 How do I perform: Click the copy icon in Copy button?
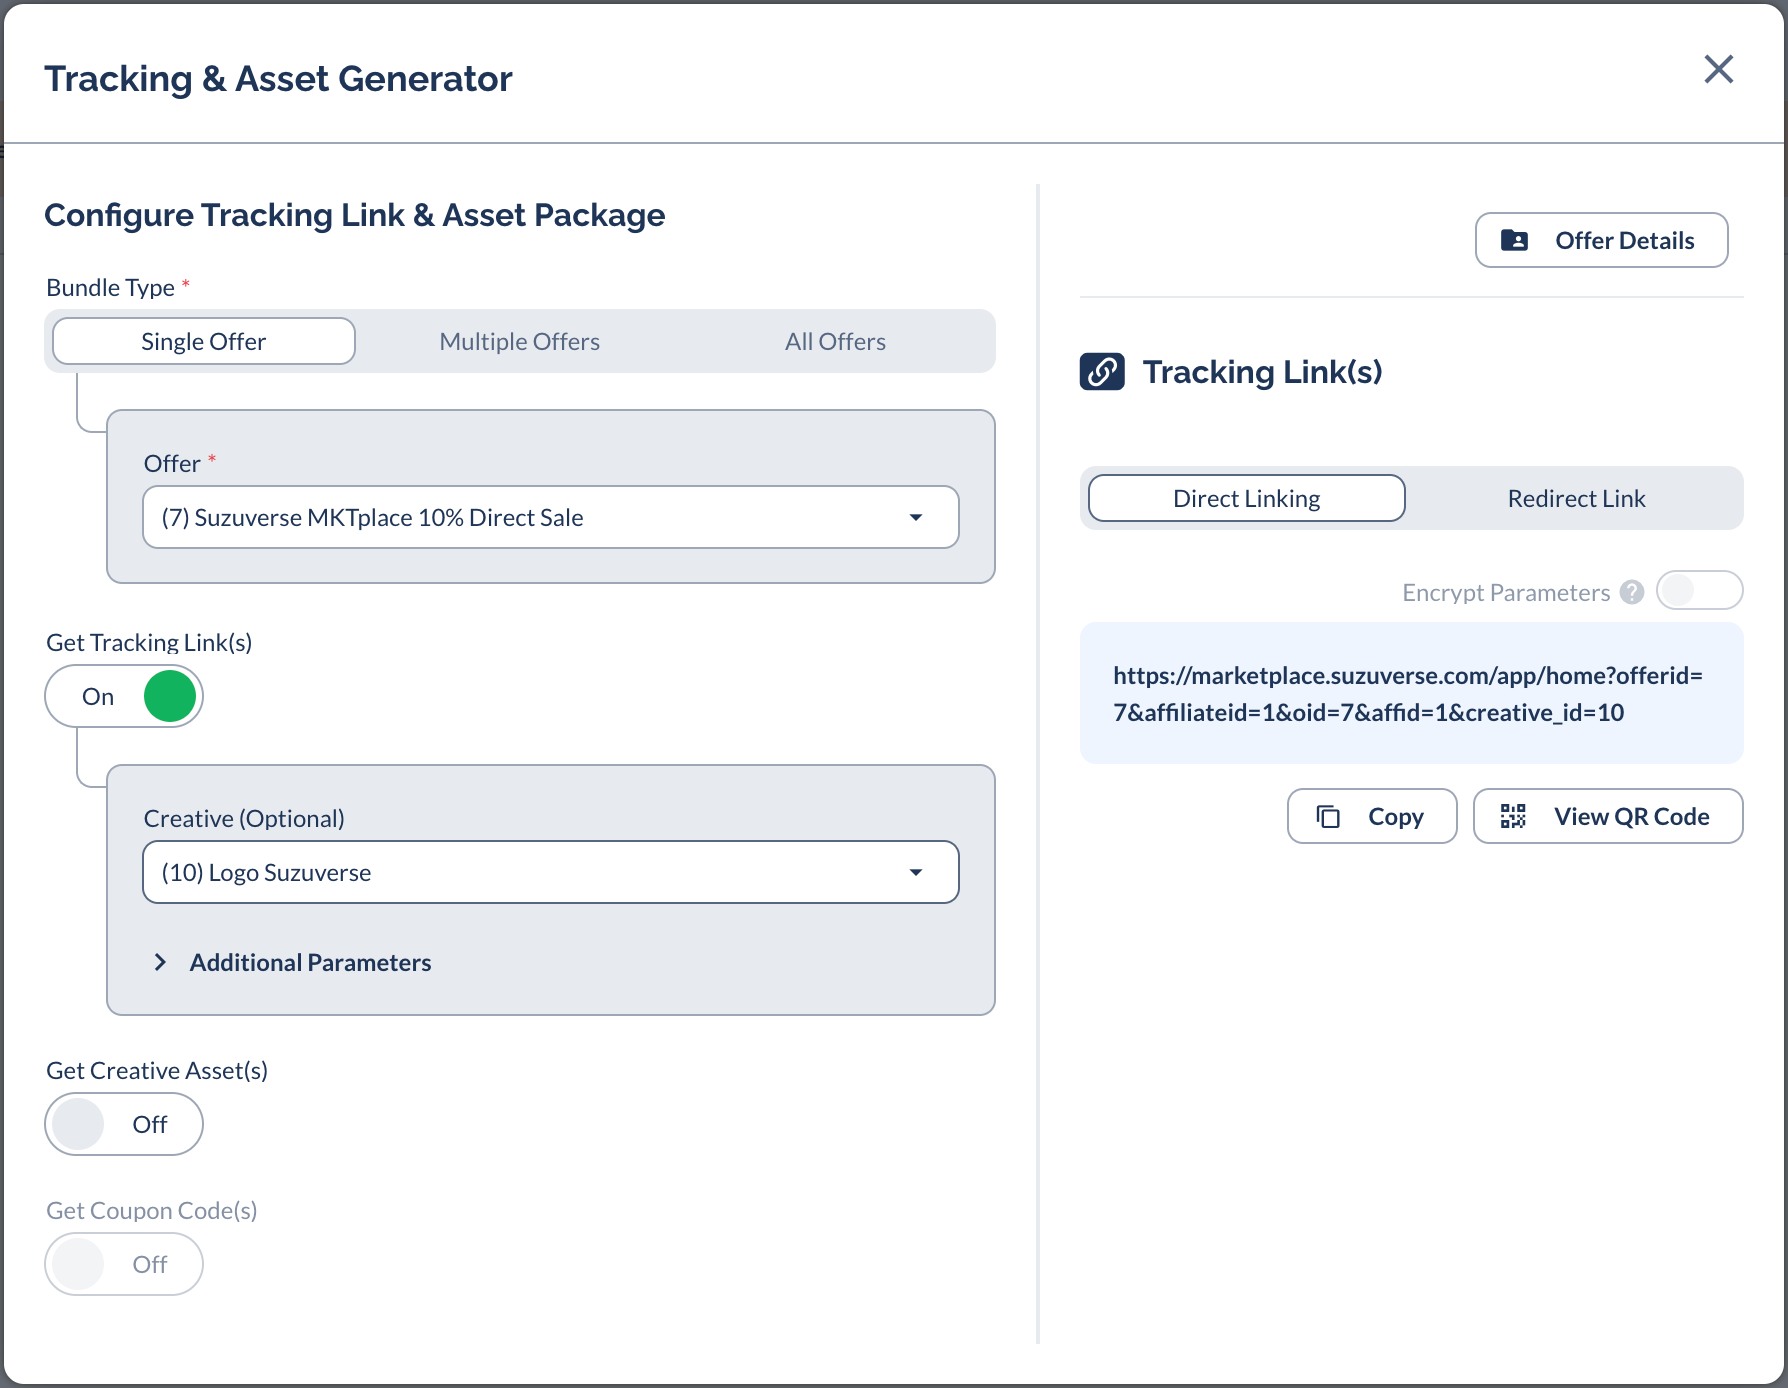1328,816
